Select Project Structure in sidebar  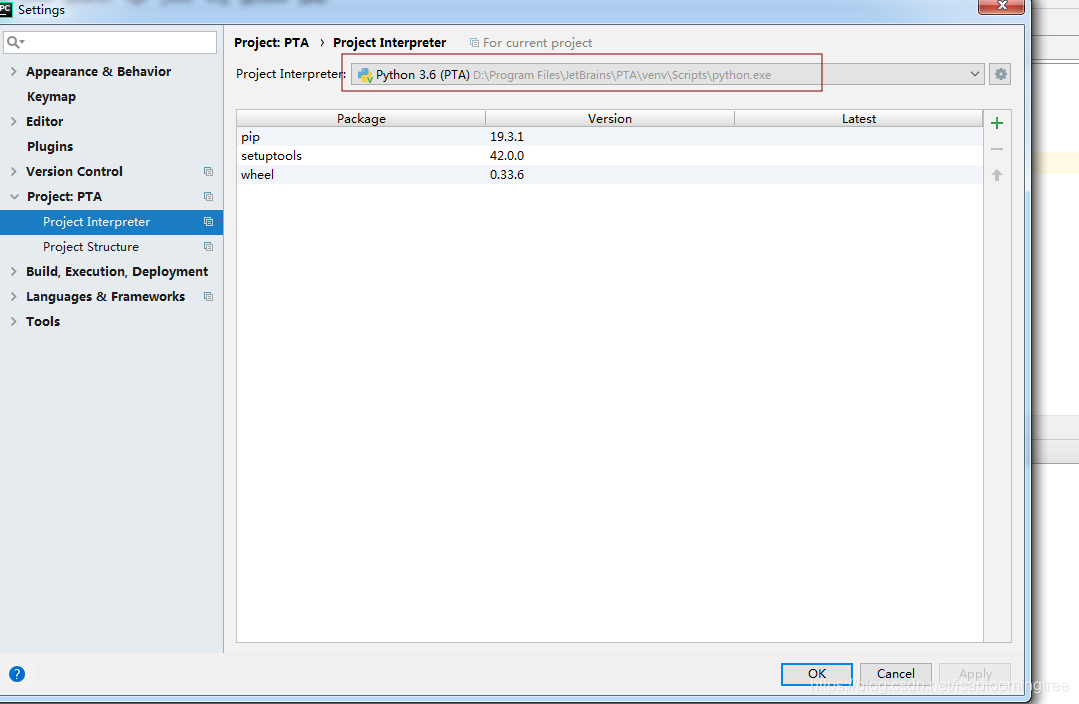[x=91, y=246]
